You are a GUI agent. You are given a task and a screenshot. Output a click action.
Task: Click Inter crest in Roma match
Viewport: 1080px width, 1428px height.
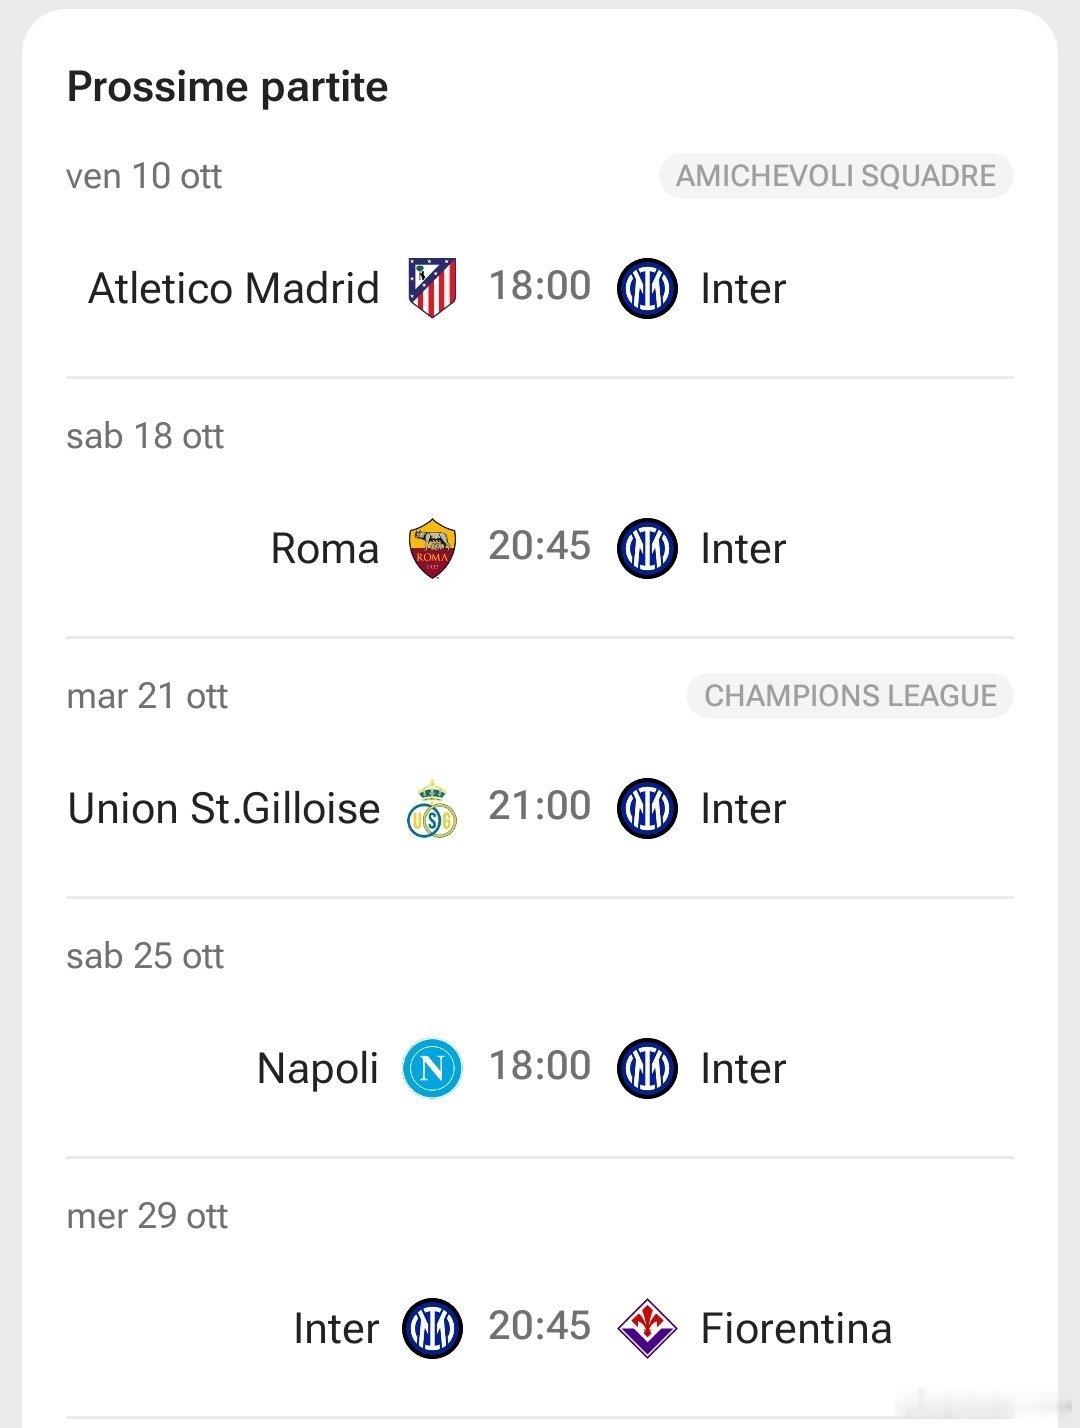click(x=647, y=548)
